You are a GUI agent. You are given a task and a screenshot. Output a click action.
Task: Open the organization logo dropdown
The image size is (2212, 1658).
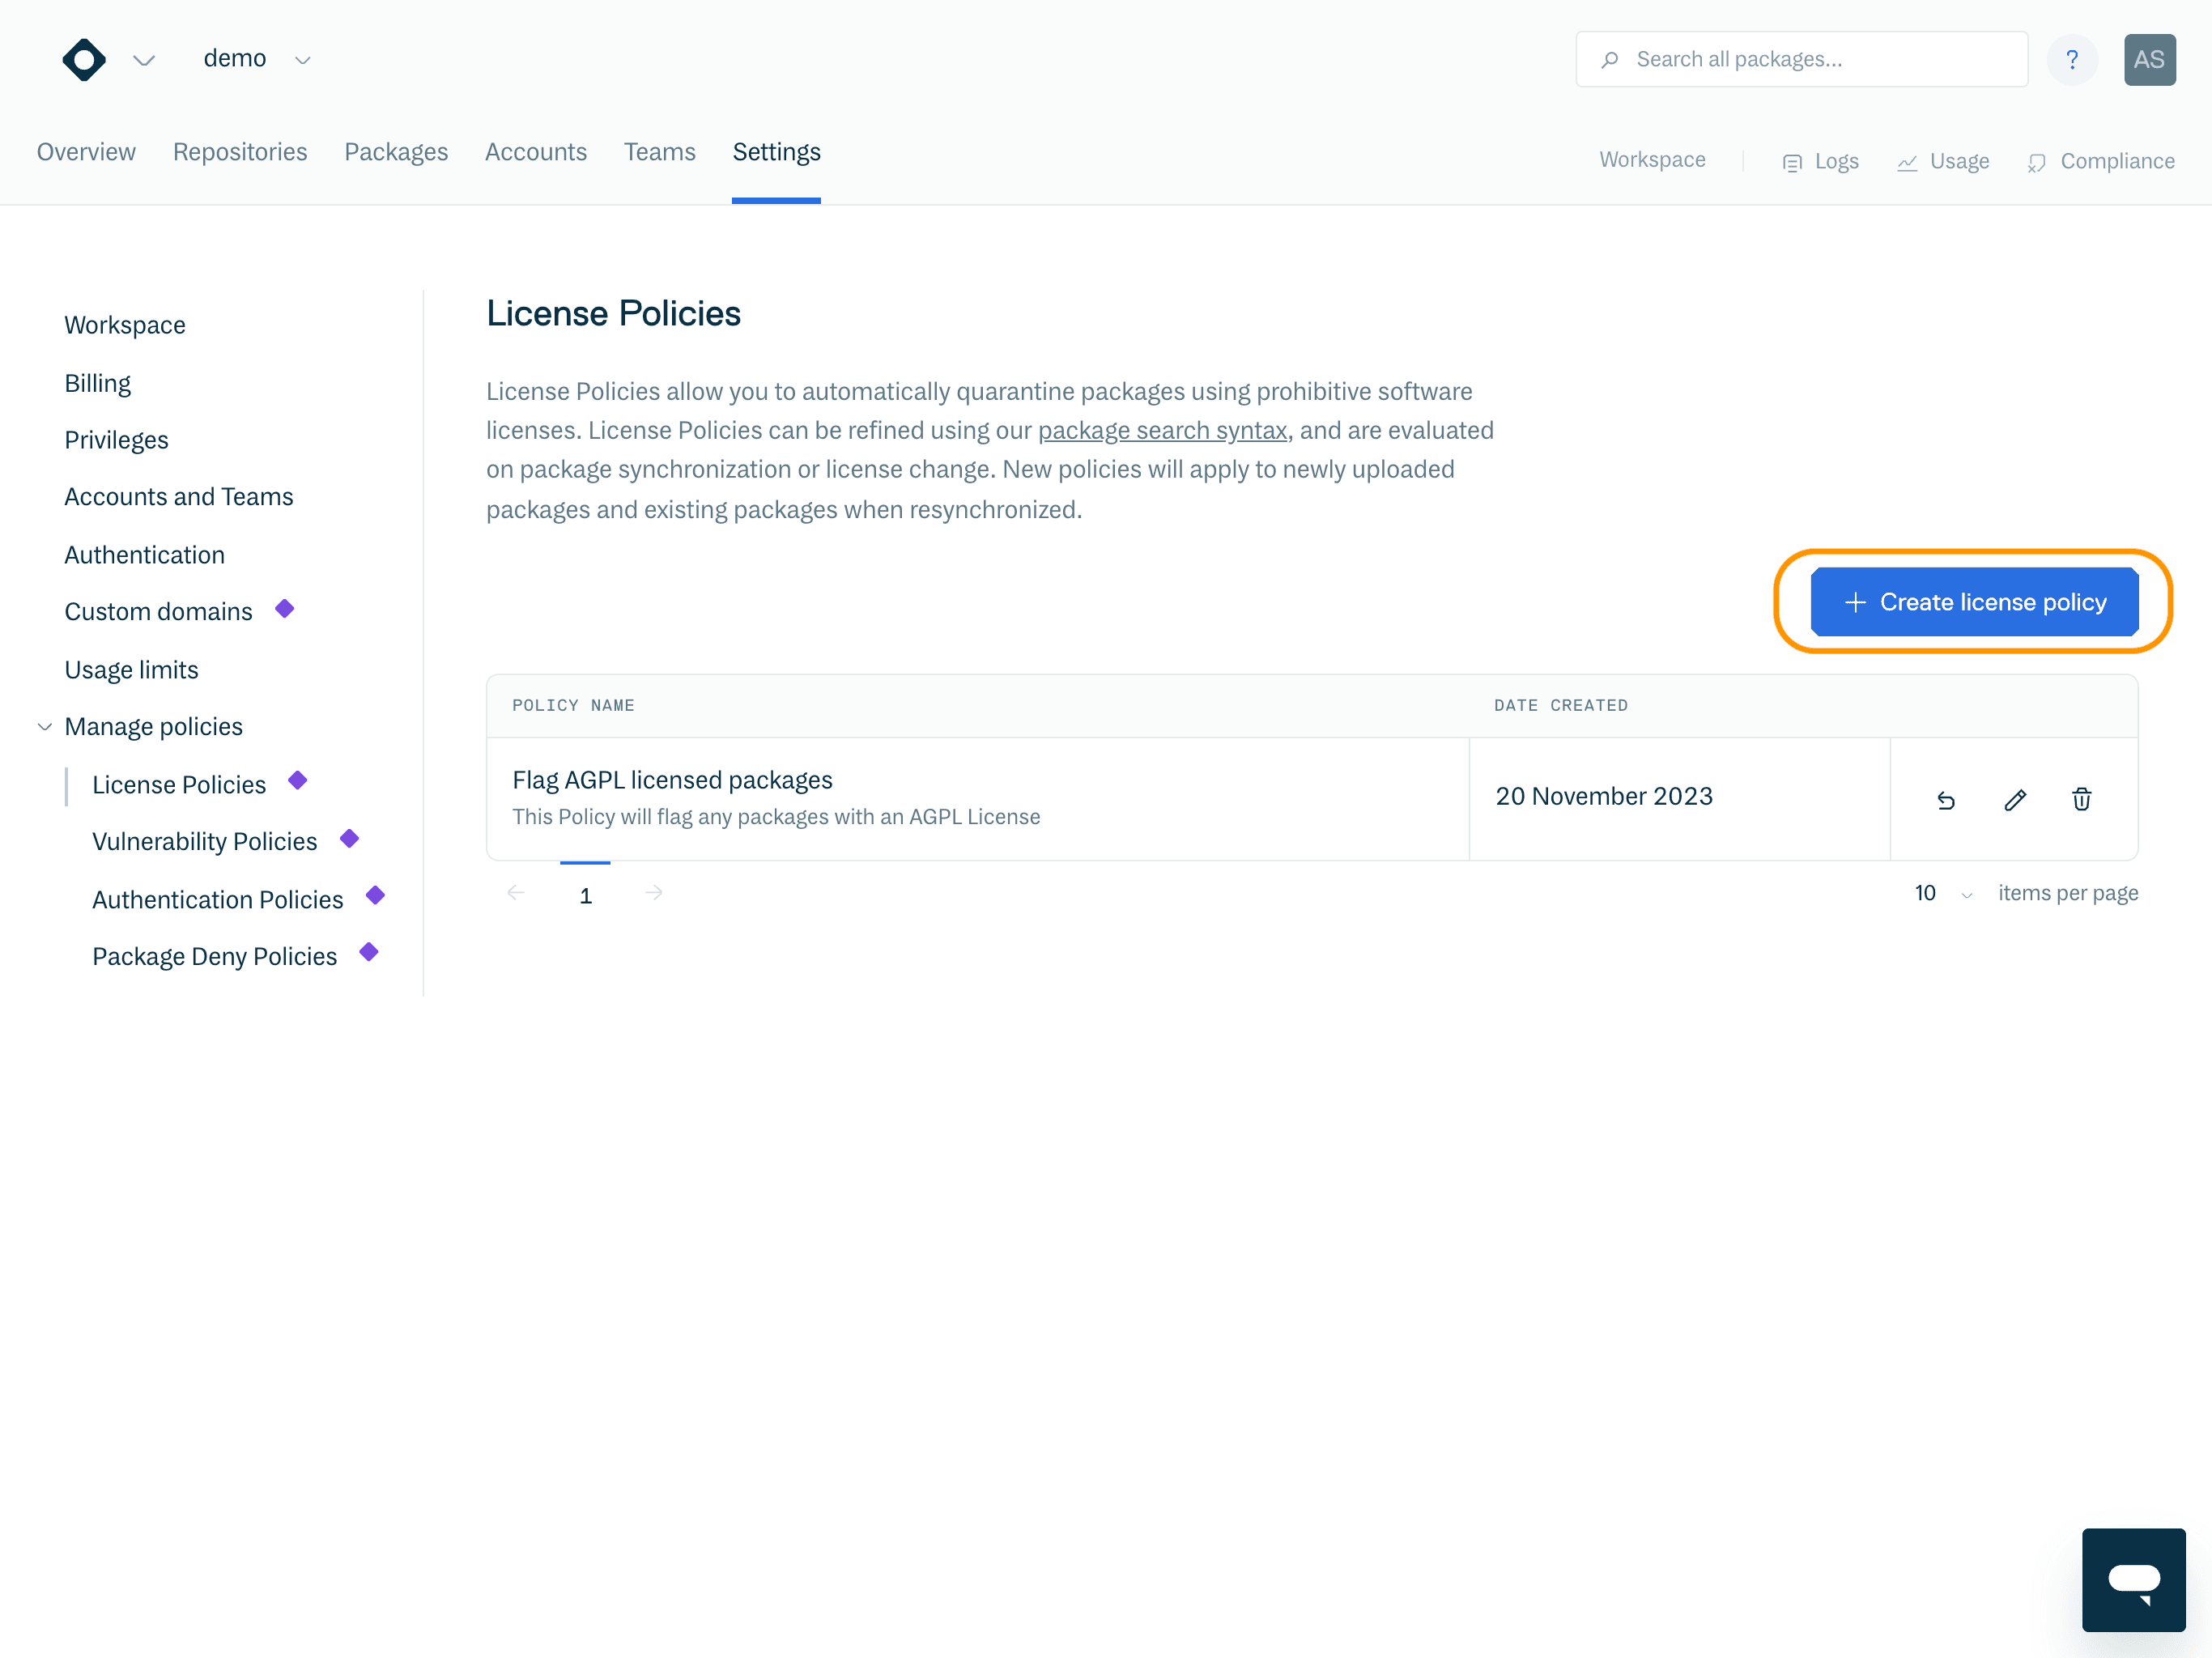click(x=144, y=60)
